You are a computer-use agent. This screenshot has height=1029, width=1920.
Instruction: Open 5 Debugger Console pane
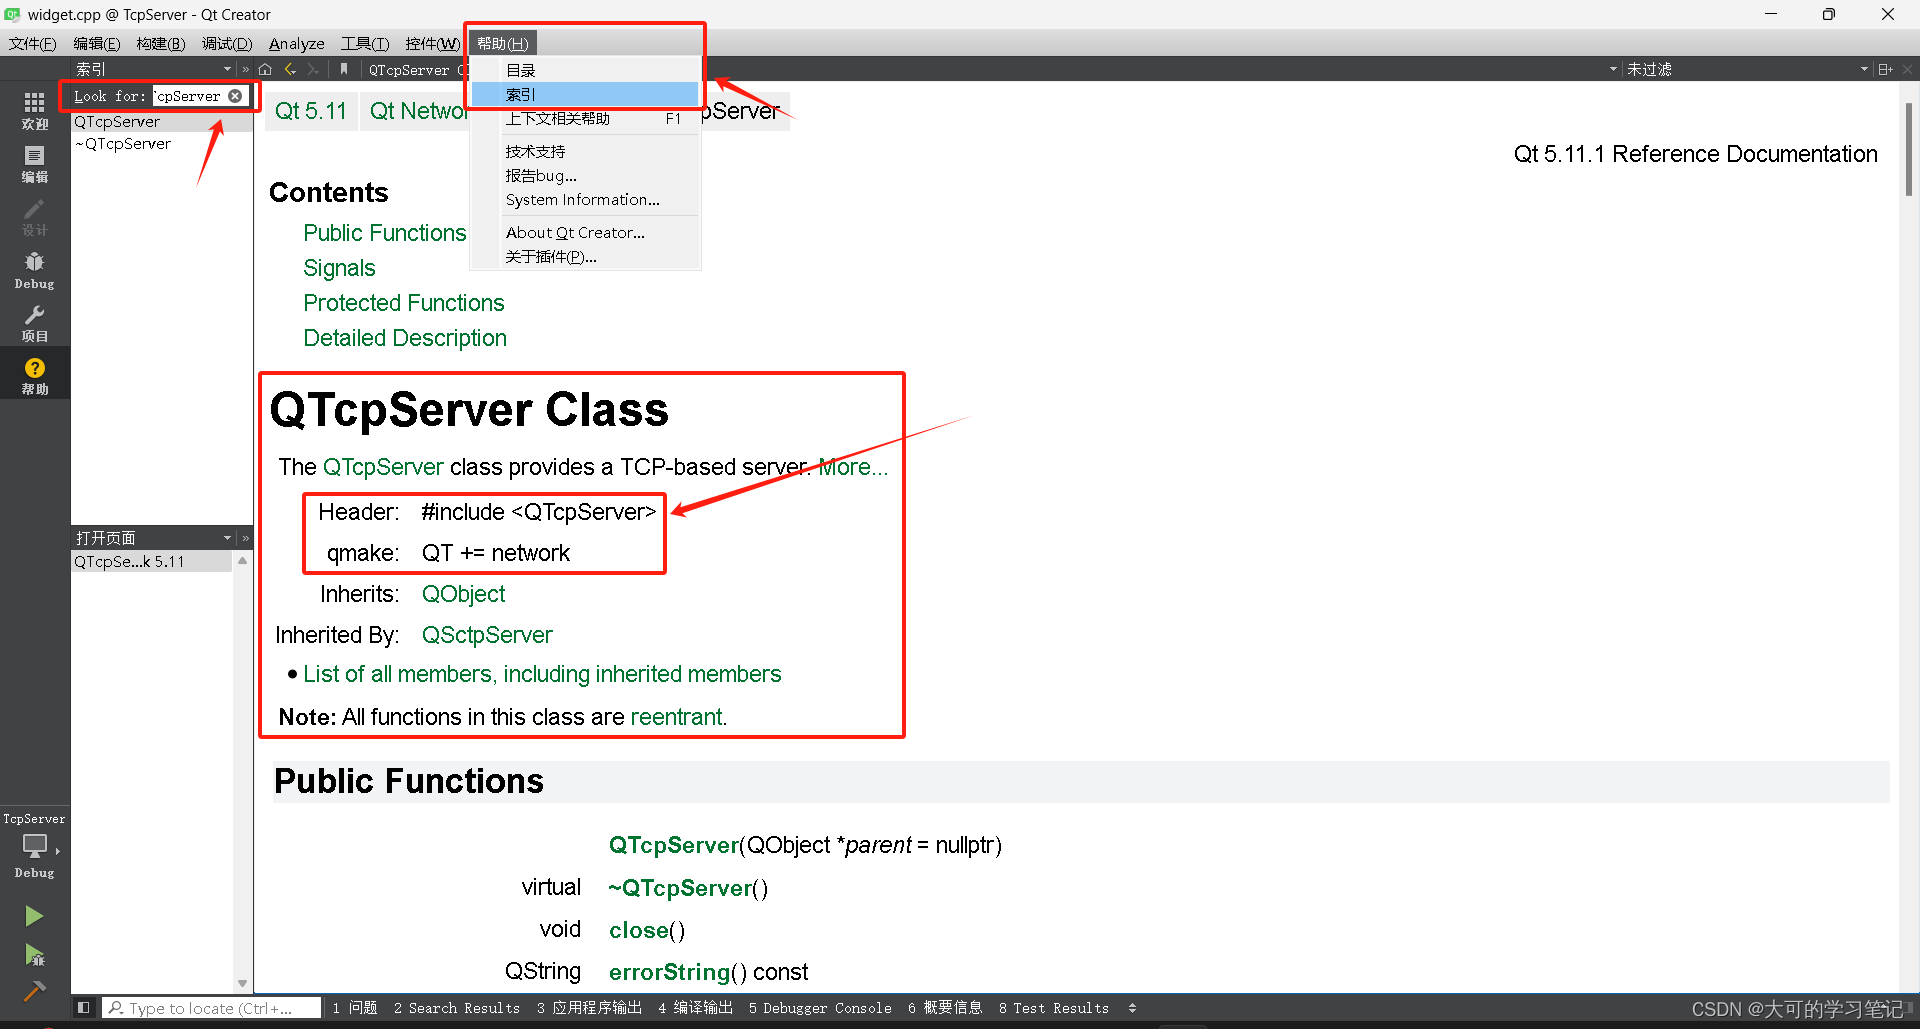click(820, 1008)
